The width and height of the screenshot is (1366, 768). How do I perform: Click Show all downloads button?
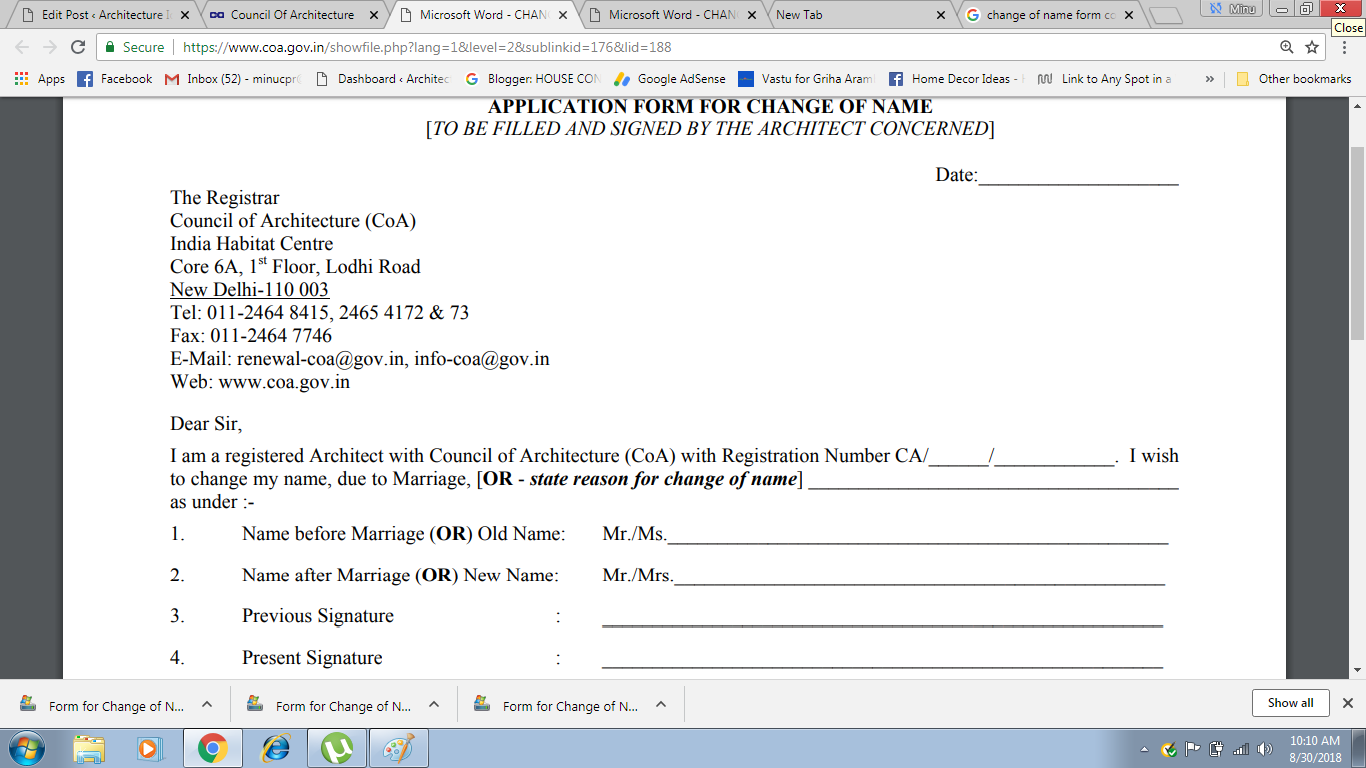1290,703
